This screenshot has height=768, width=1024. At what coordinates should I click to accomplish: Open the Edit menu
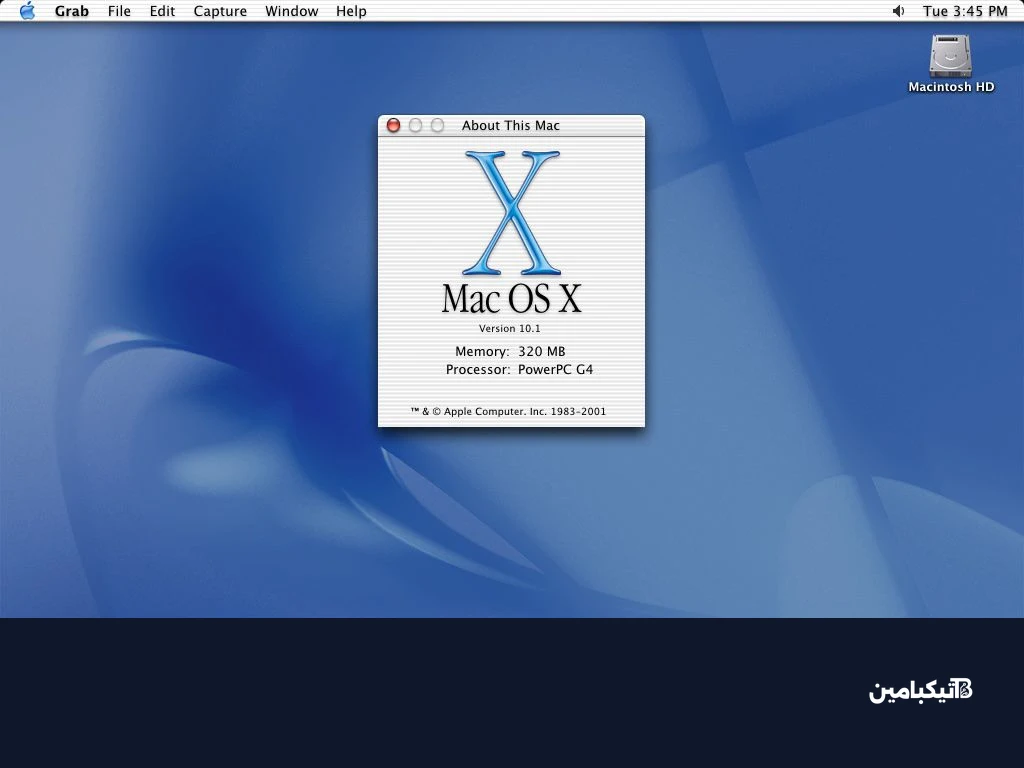[162, 11]
